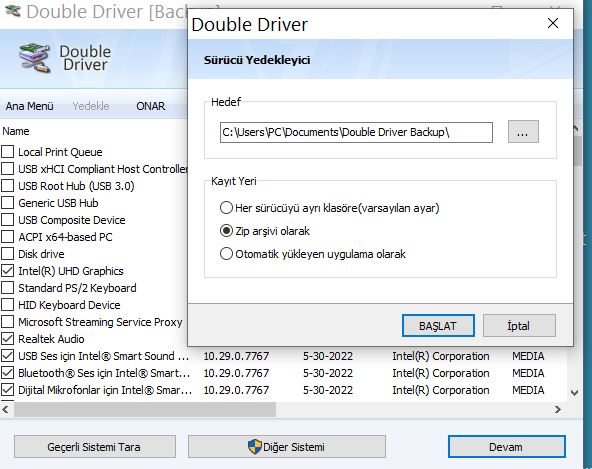
Task: Check the Disk drive checkbox
Action: tap(8, 254)
